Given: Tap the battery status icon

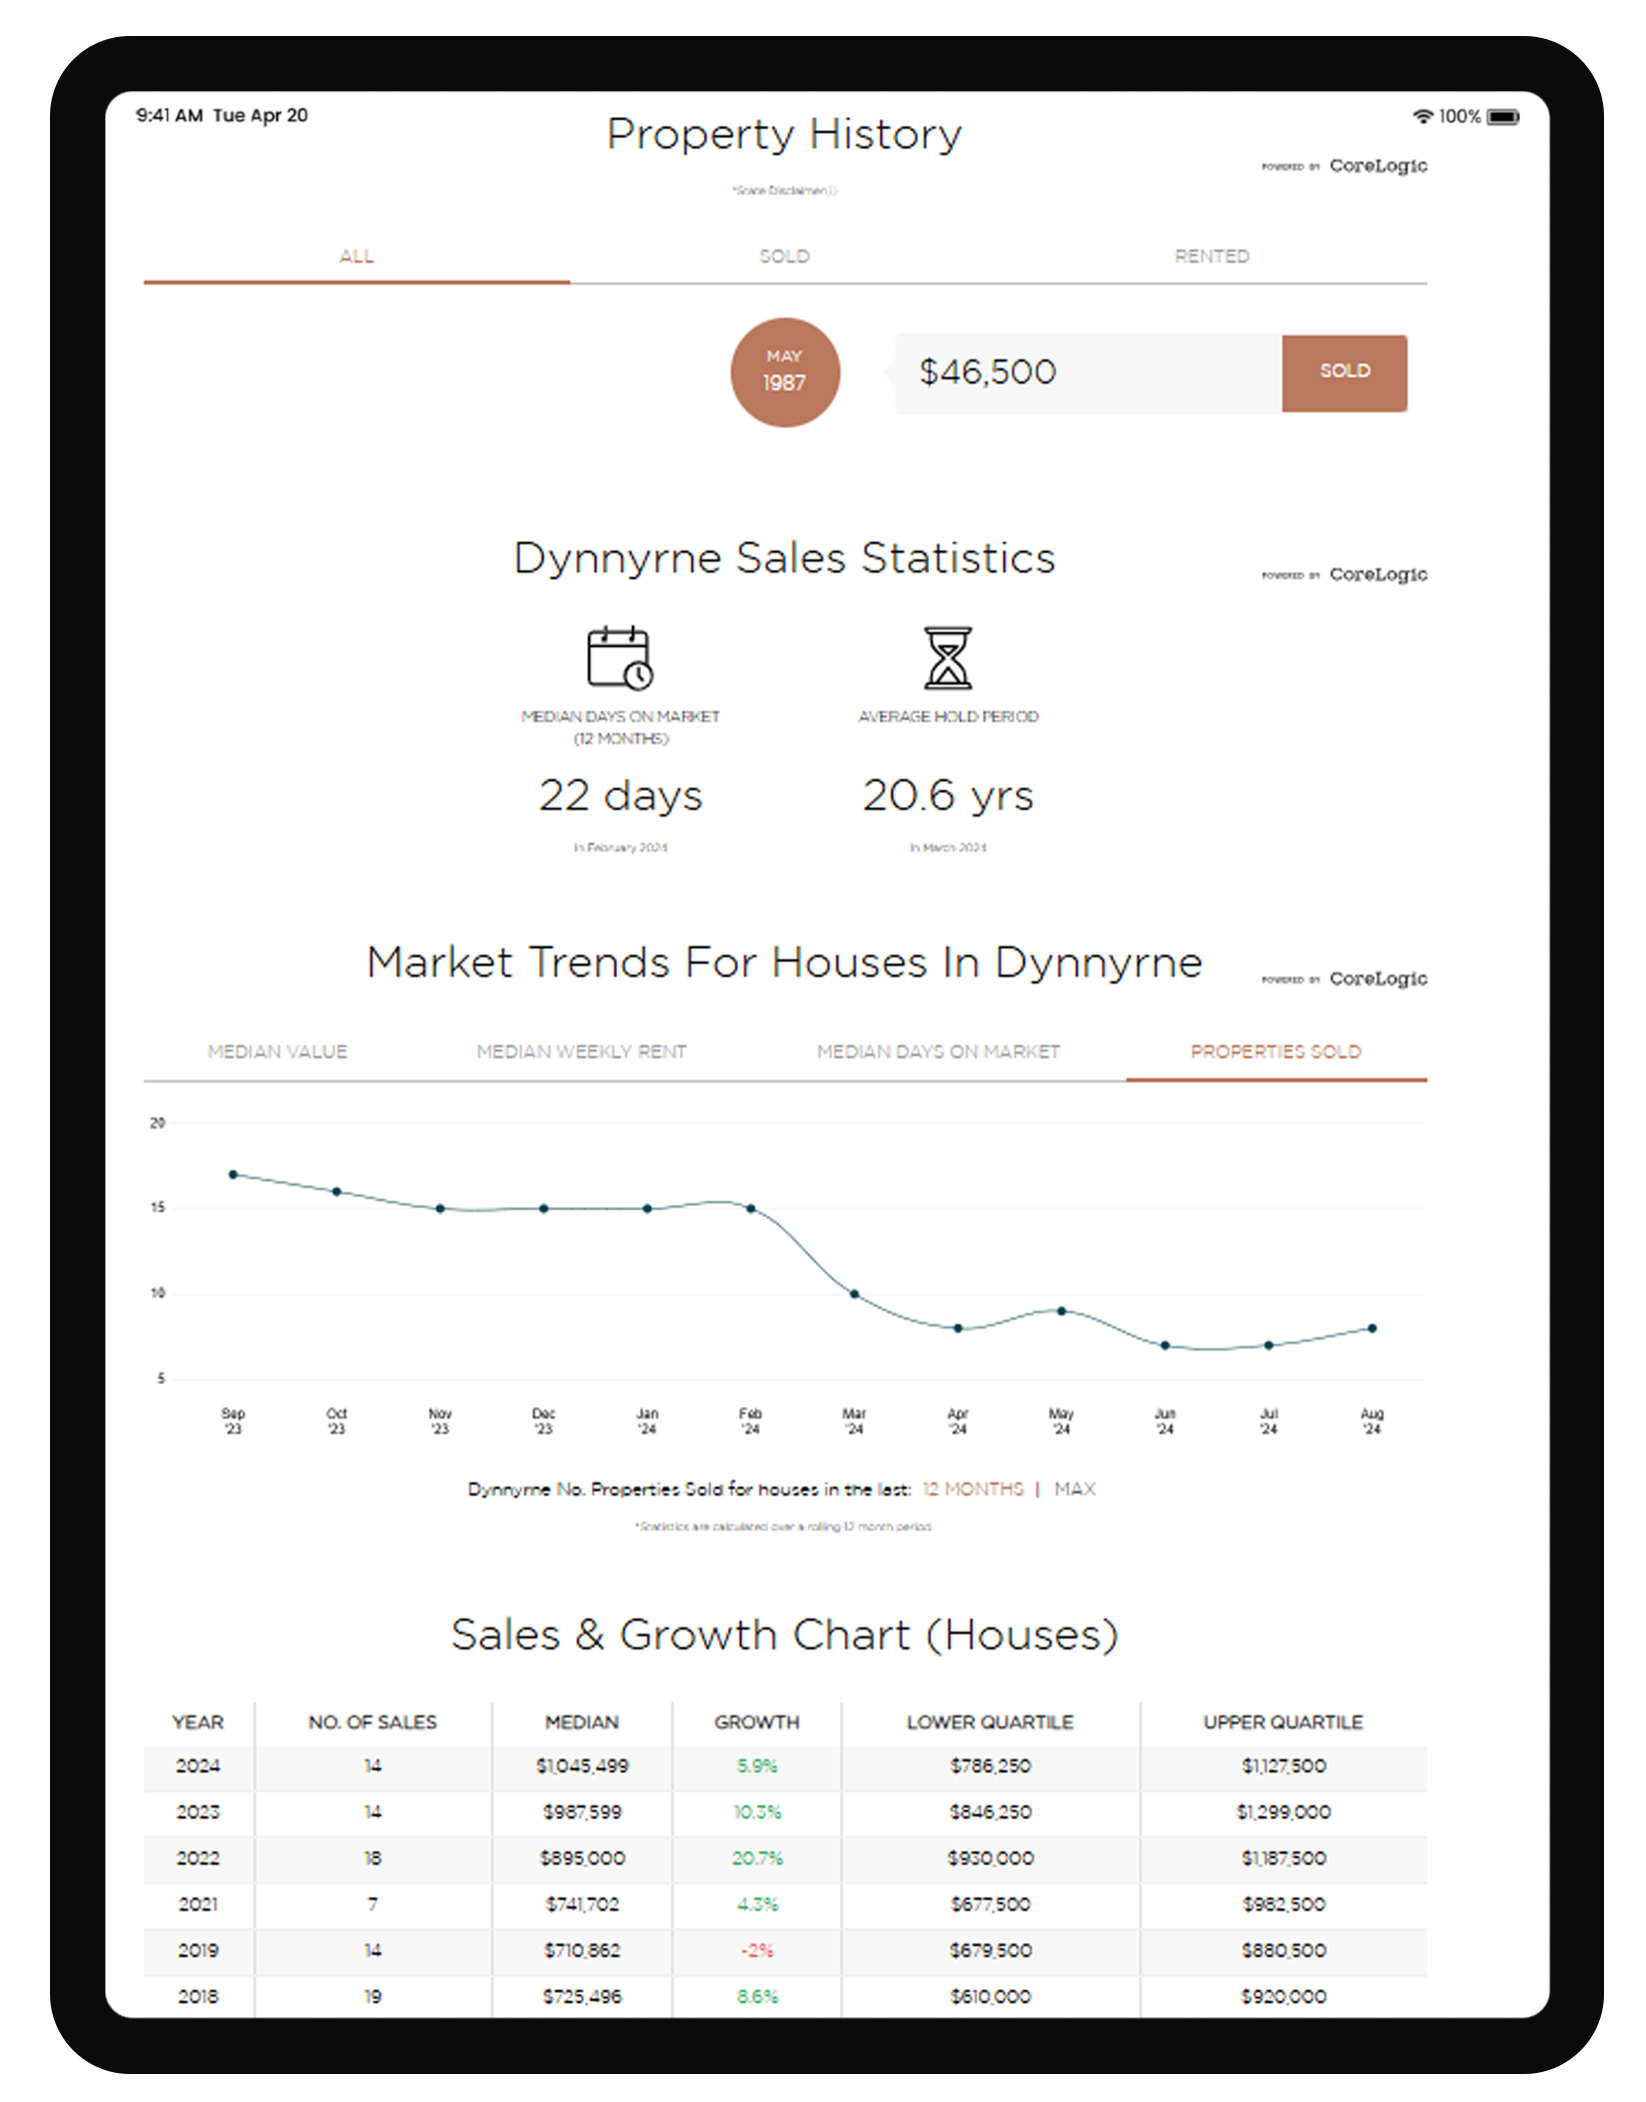Looking at the screenshot, I should click(1502, 117).
